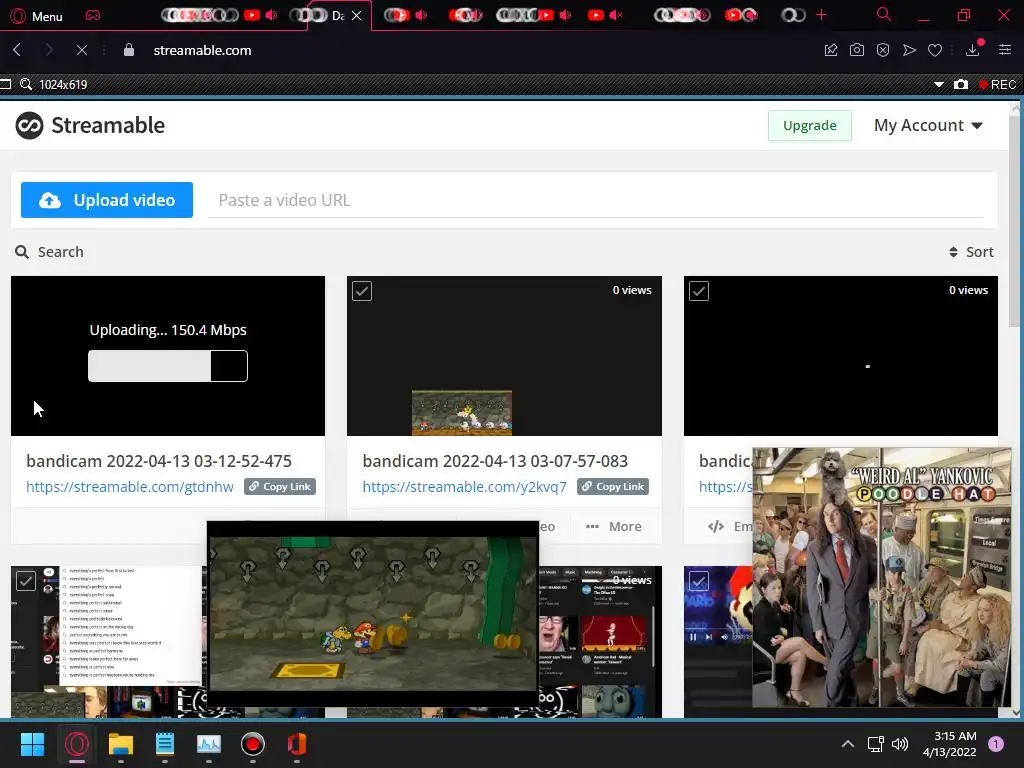Open the Opera Menu button
Viewport: 1024px width, 768px height.
point(37,16)
